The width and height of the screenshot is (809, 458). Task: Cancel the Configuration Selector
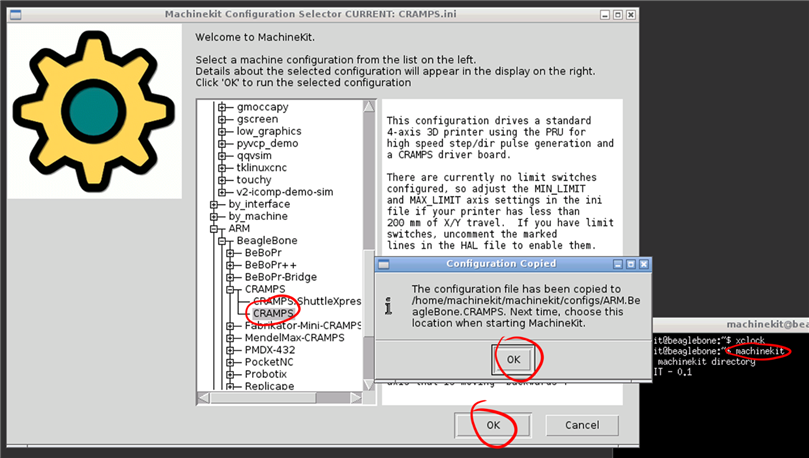coord(582,425)
